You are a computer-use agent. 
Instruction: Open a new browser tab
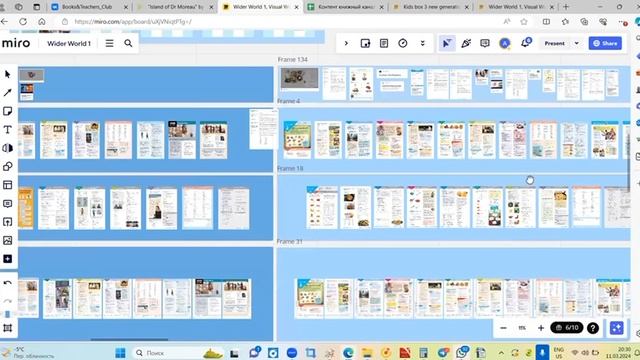click(x=566, y=7)
